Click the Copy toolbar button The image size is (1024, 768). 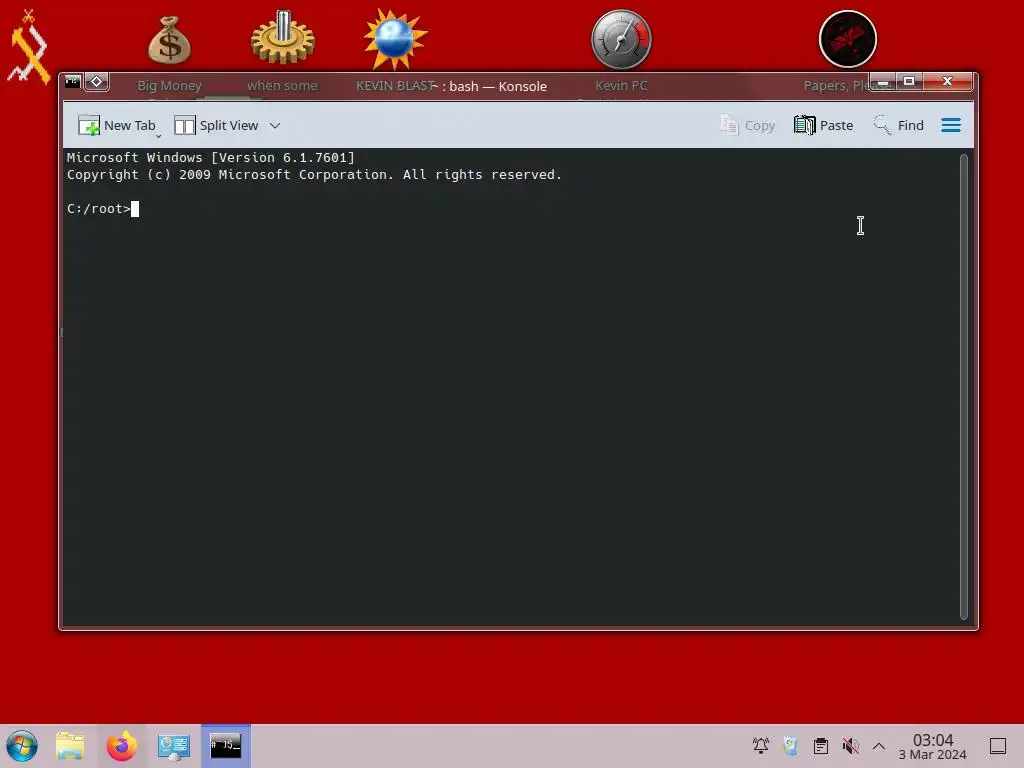coord(747,125)
